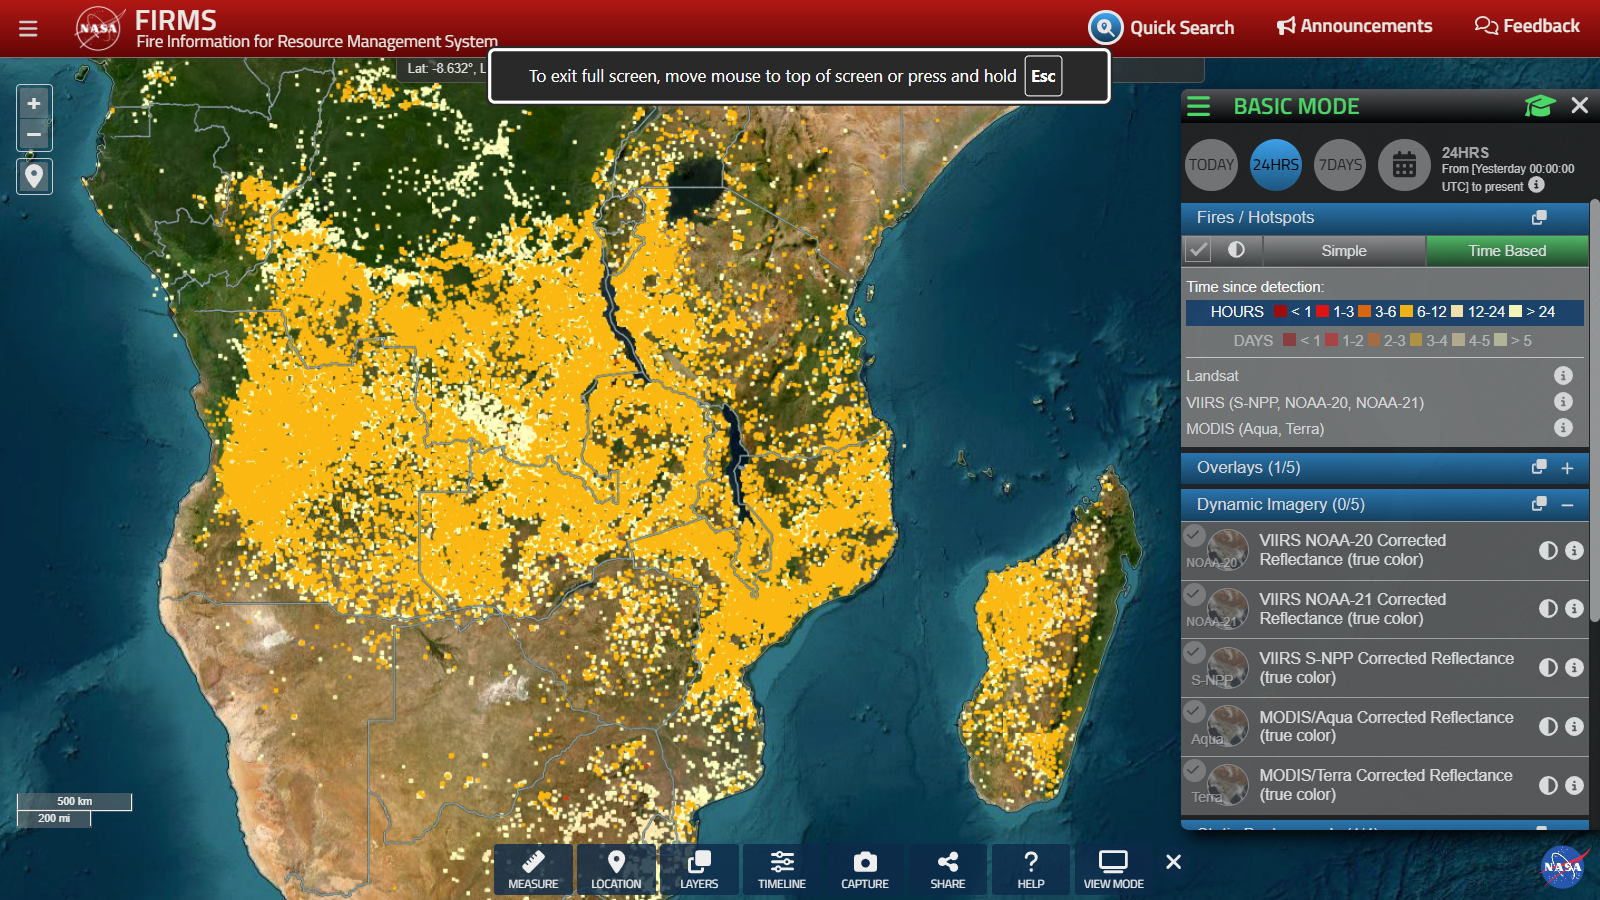Select the TODAY time range
The height and width of the screenshot is (900, 1600).
[1211, 165]
